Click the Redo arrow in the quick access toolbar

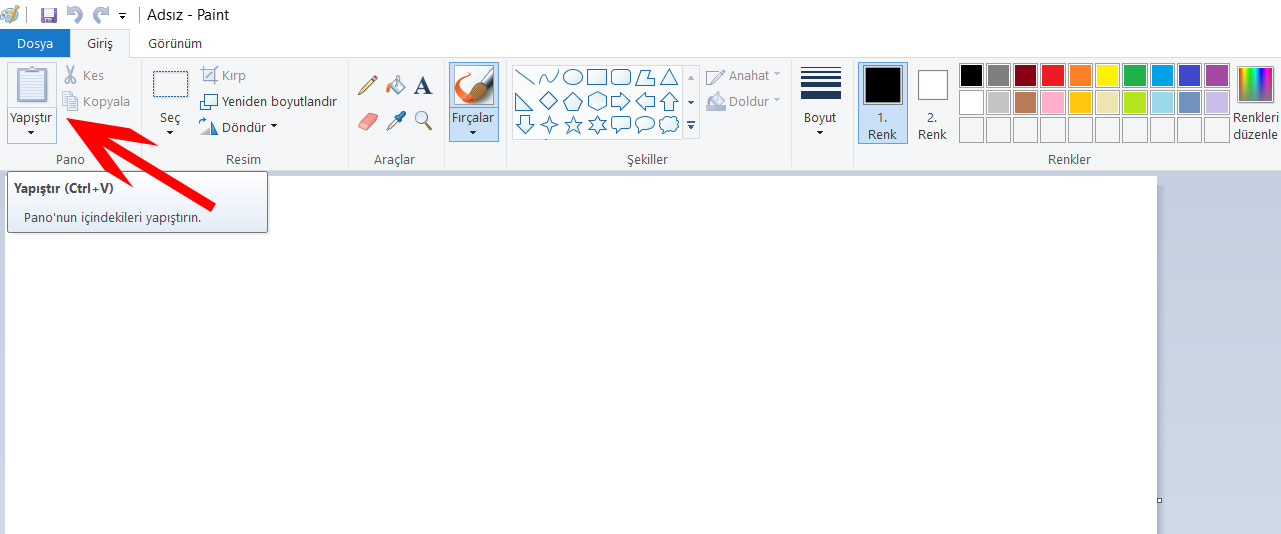click(x=100, y=15)
